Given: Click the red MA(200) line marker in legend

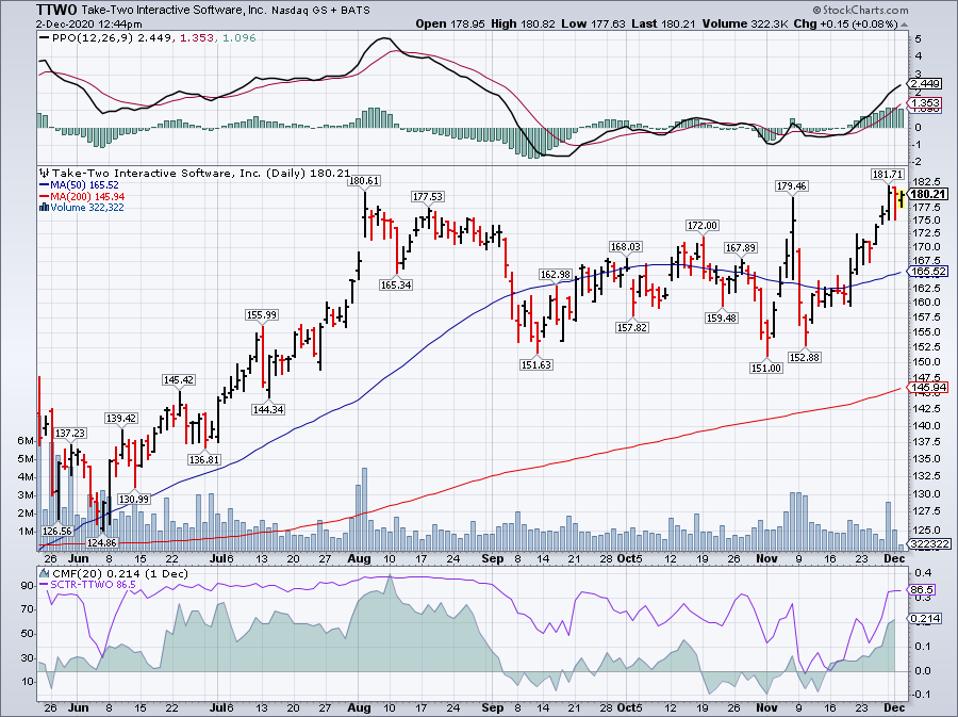Looking at the screenshot, I should pyautogui.click(x=45, y=197).
